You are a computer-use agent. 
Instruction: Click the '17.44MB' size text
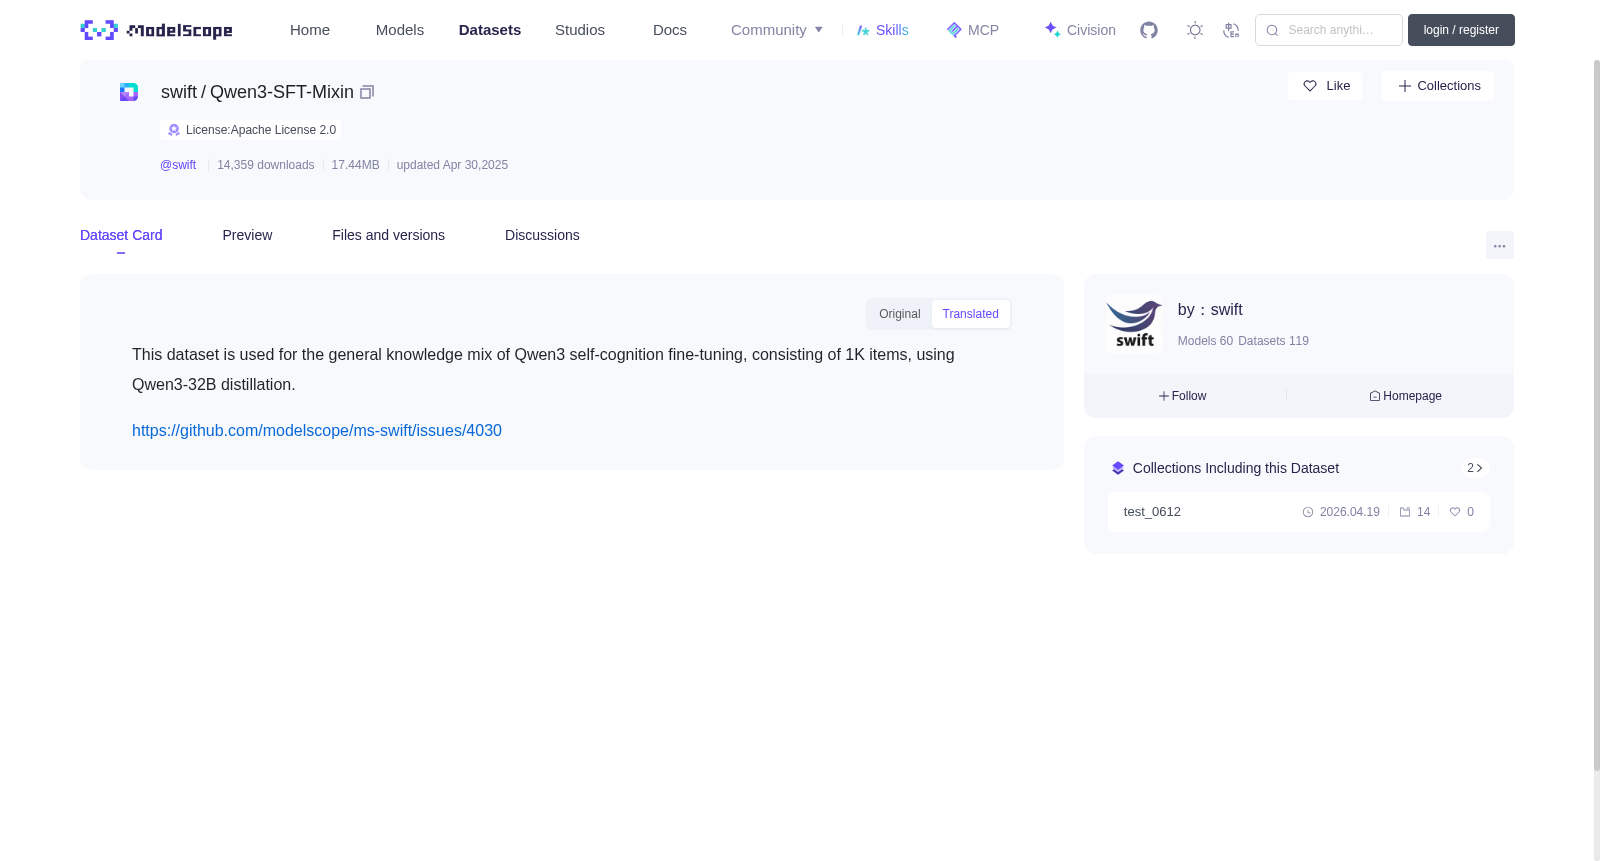355,165
